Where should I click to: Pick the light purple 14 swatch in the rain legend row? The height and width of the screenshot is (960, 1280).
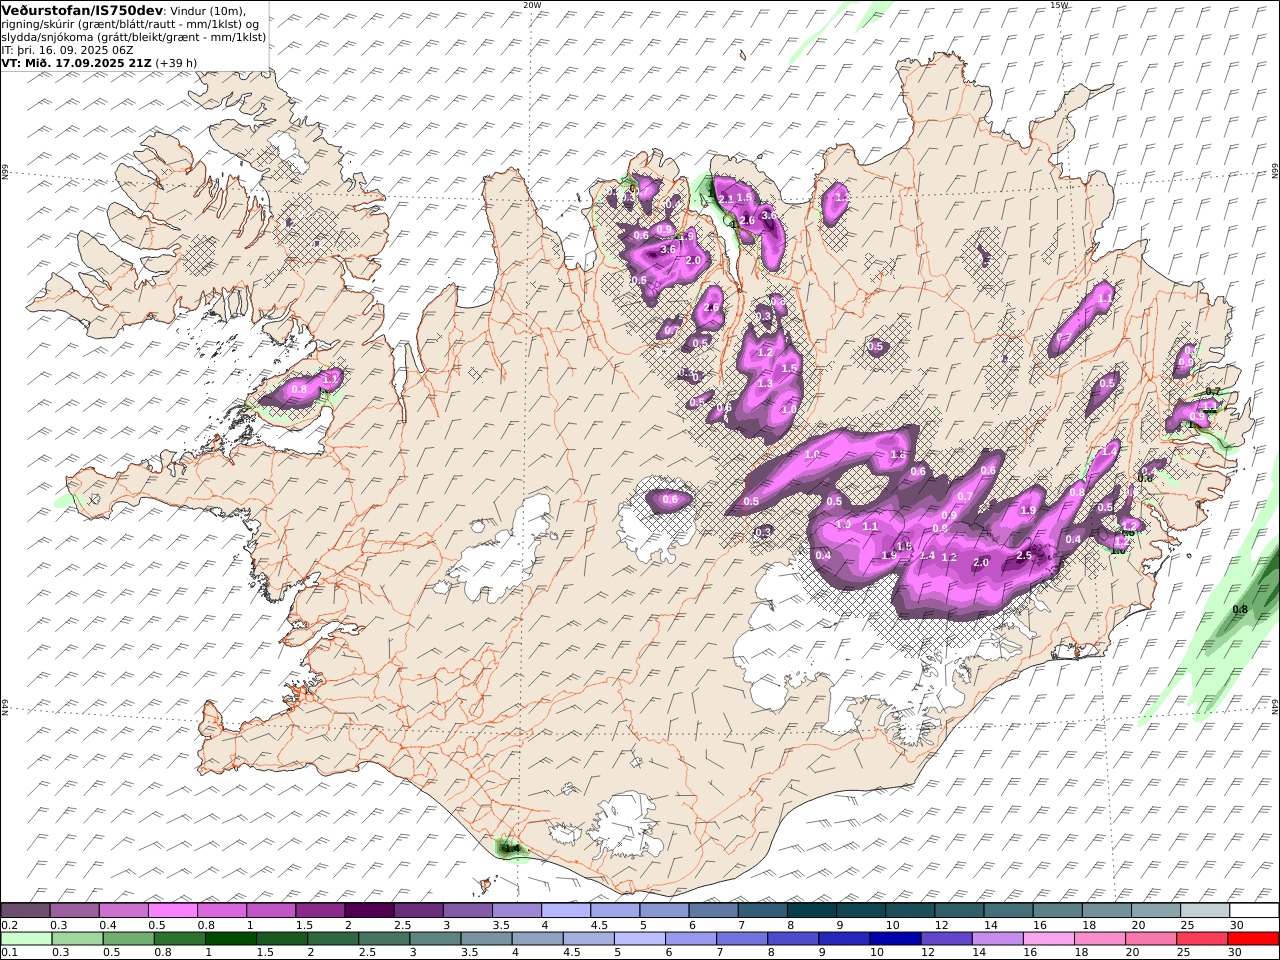[x=996, y=938]
